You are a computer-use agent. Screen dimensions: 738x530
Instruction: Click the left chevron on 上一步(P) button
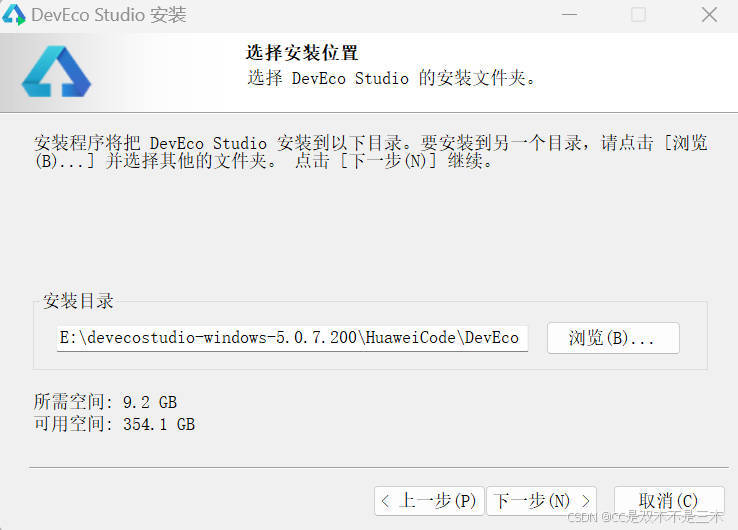coord(385,501)
